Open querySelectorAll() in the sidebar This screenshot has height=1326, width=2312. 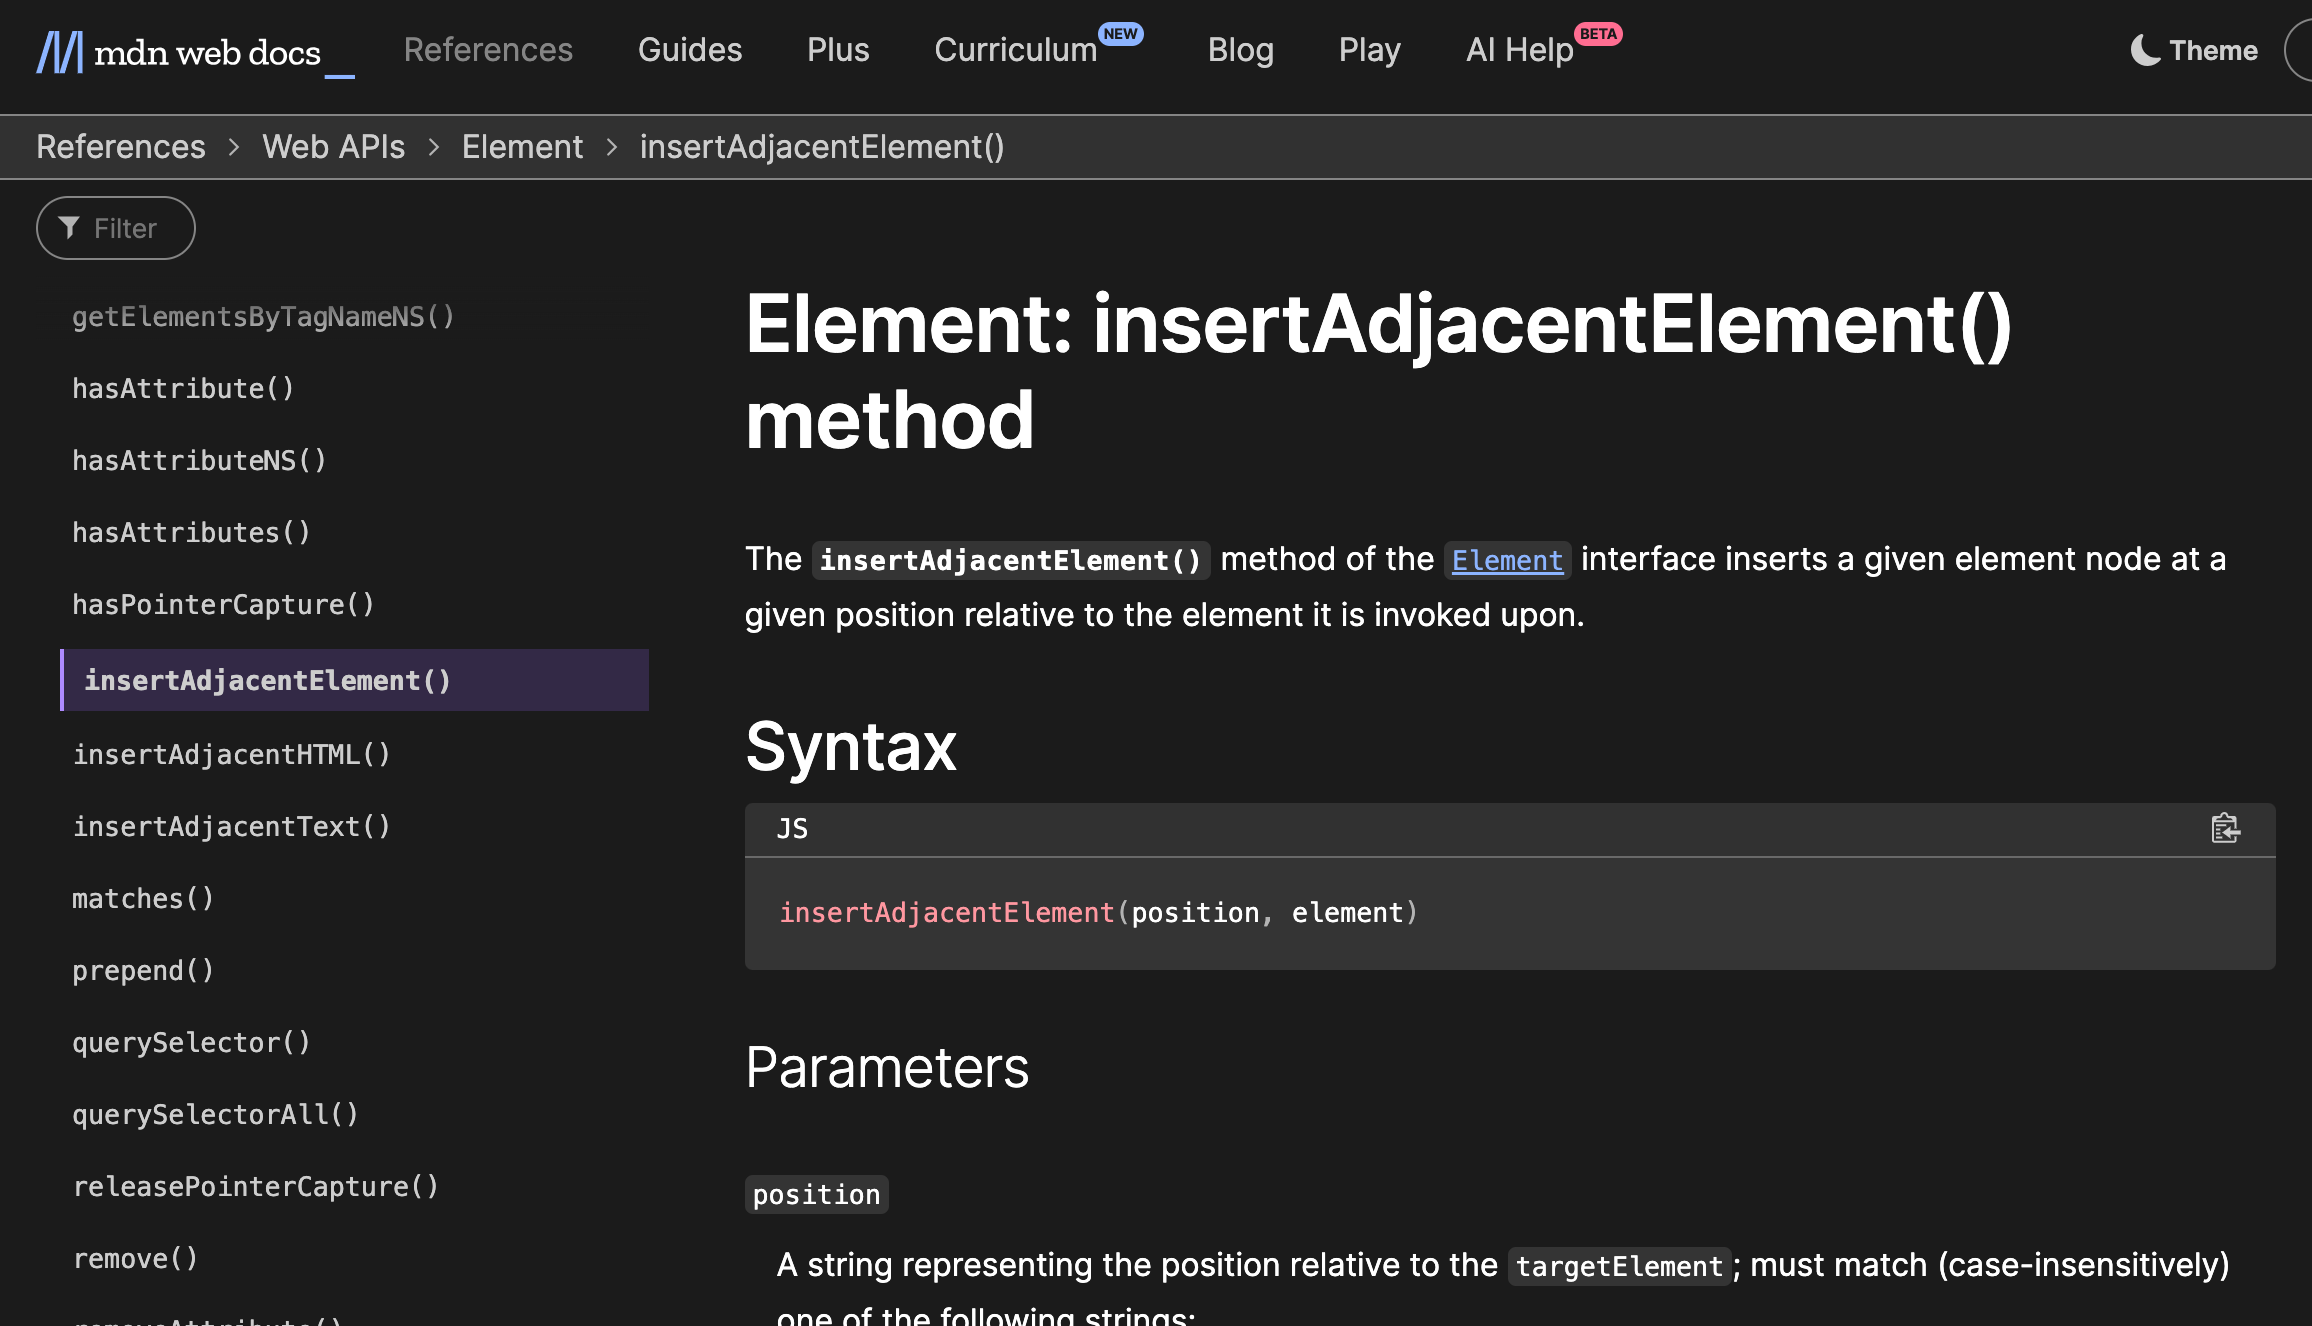click(x=215, y=1115)
